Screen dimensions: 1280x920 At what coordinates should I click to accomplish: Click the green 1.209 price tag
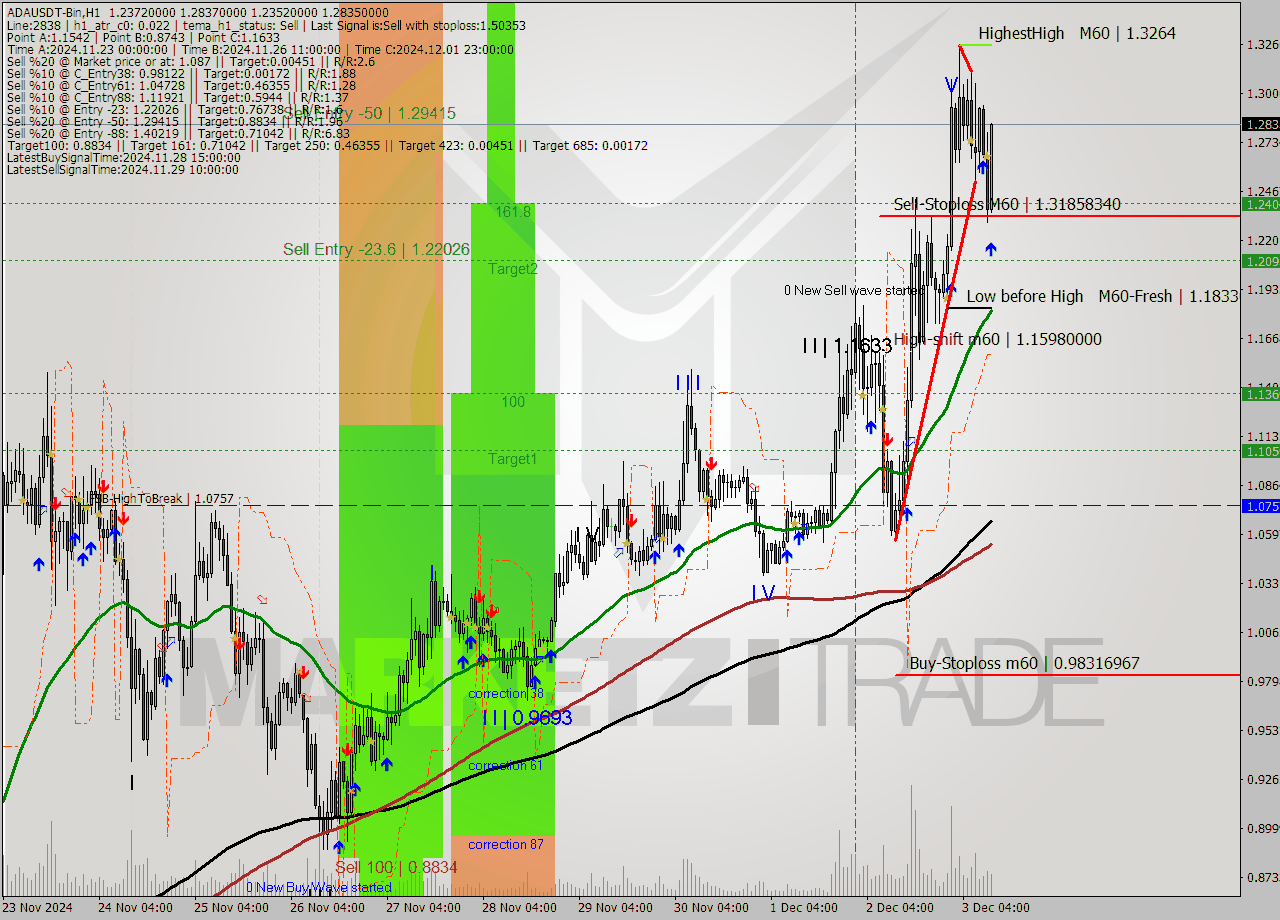click(x=1260, y=261)
